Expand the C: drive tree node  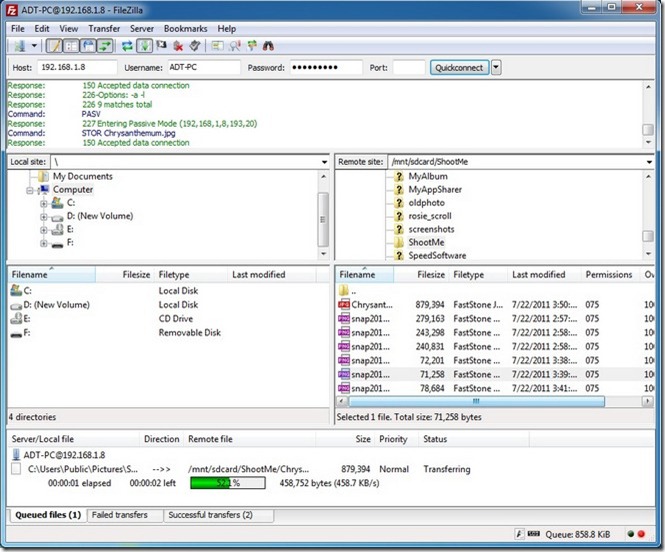[44, 203]
